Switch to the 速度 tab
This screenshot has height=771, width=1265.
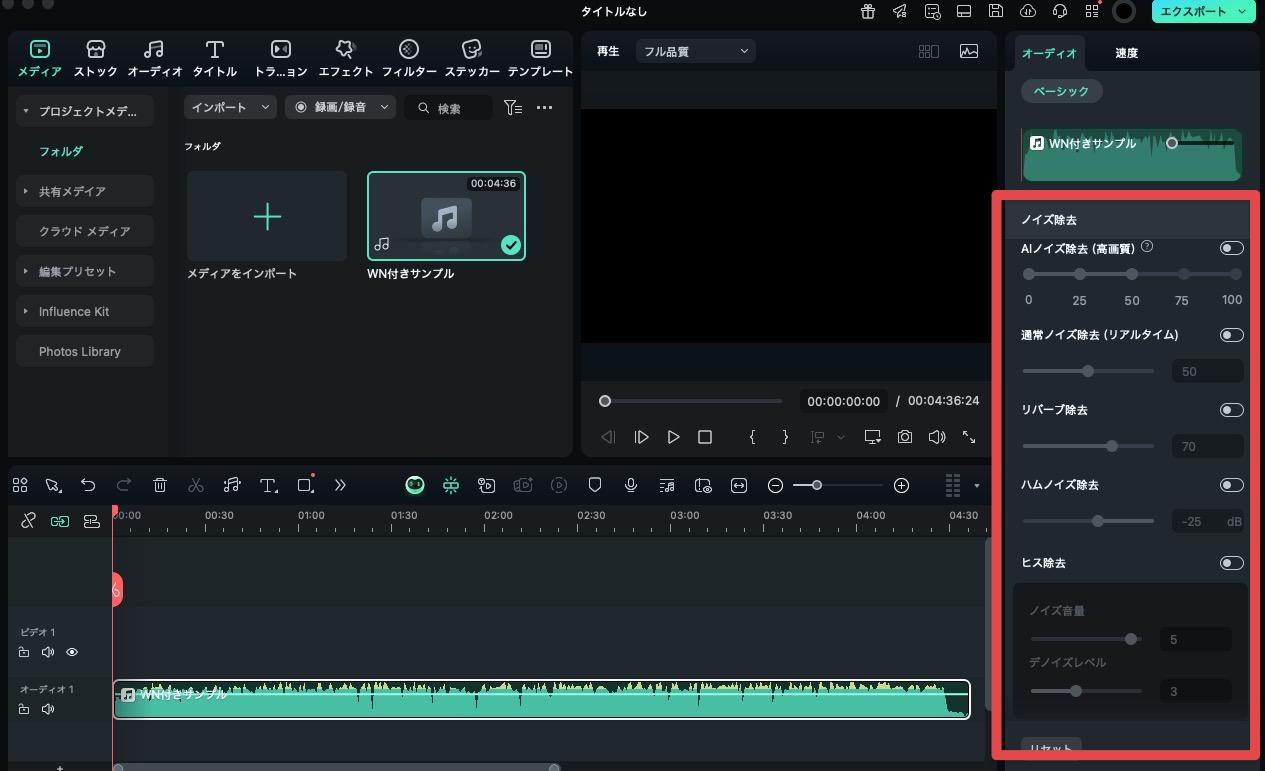(1126, 53)
